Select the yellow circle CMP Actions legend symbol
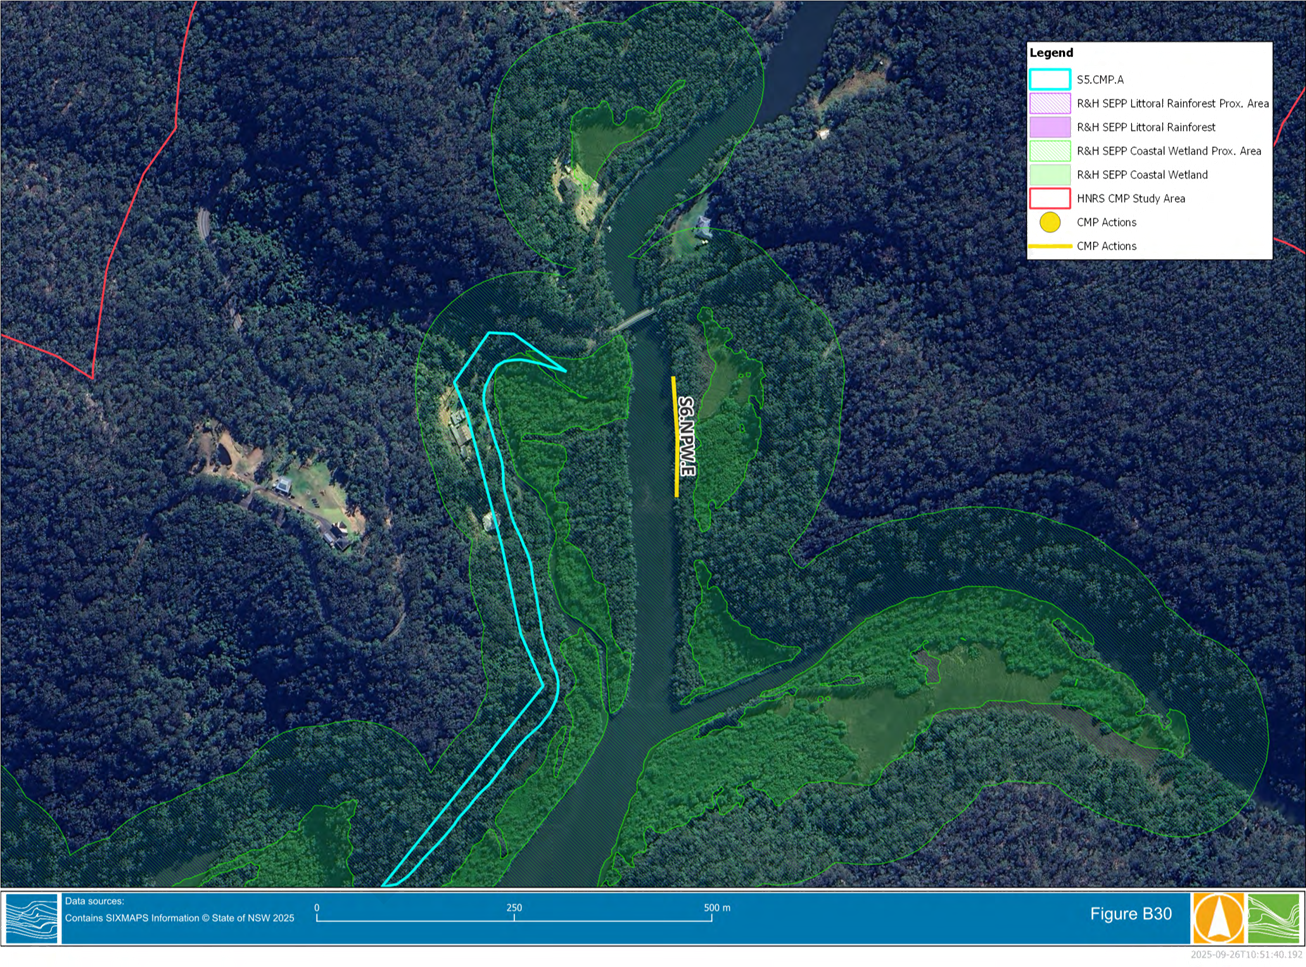This screenshot has height=967, width=1306. [x=1050, y=222]
